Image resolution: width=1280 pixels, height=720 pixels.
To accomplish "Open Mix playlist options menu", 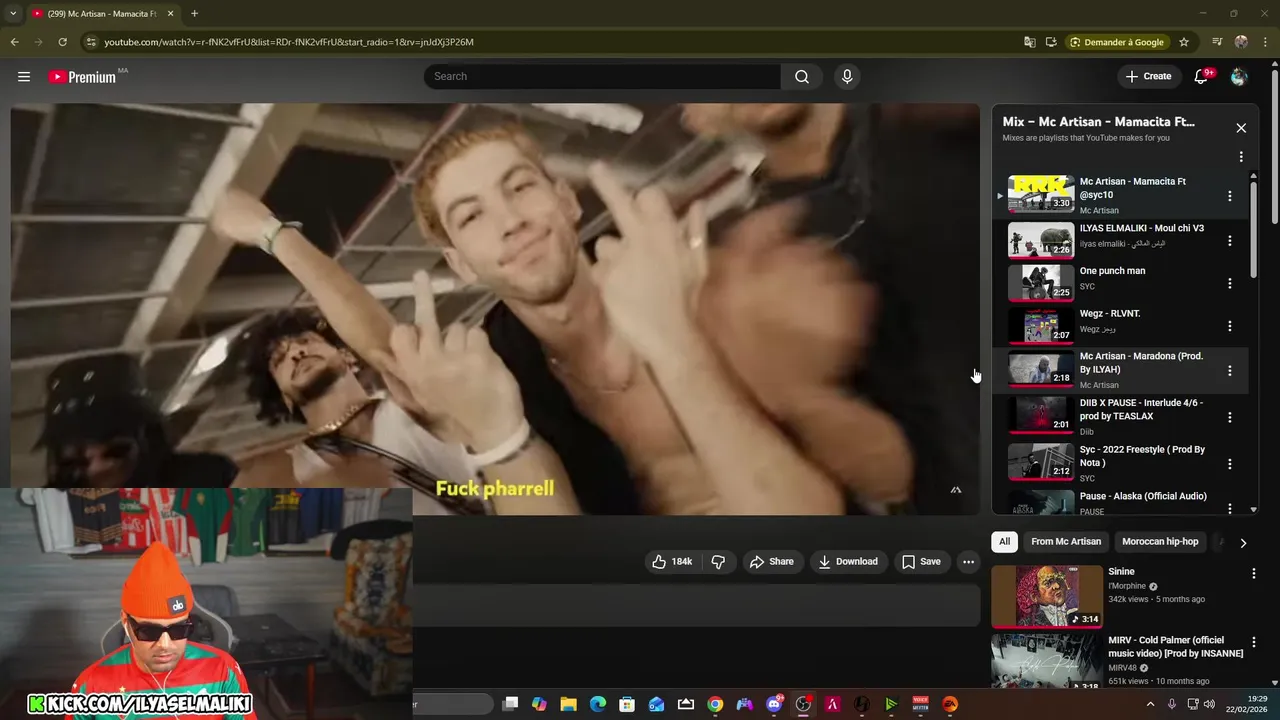I will coord(1241,157).
